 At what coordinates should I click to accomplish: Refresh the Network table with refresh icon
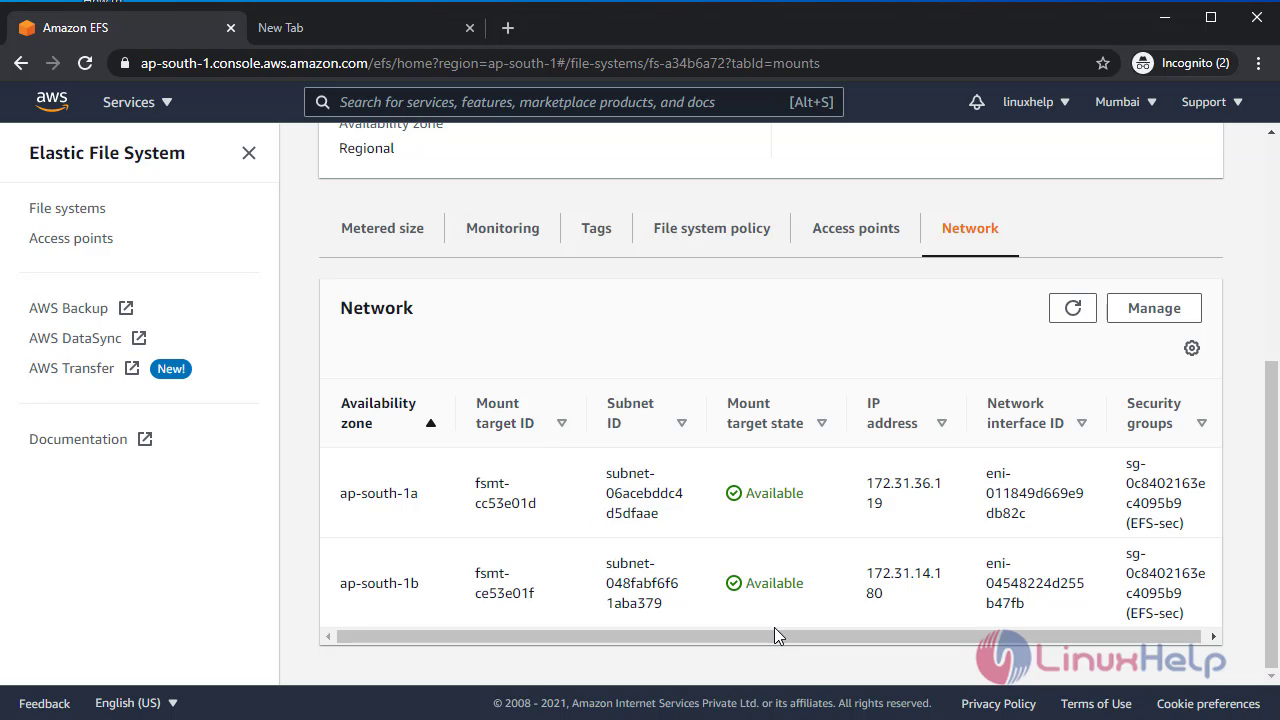[x=1073, y=308]
